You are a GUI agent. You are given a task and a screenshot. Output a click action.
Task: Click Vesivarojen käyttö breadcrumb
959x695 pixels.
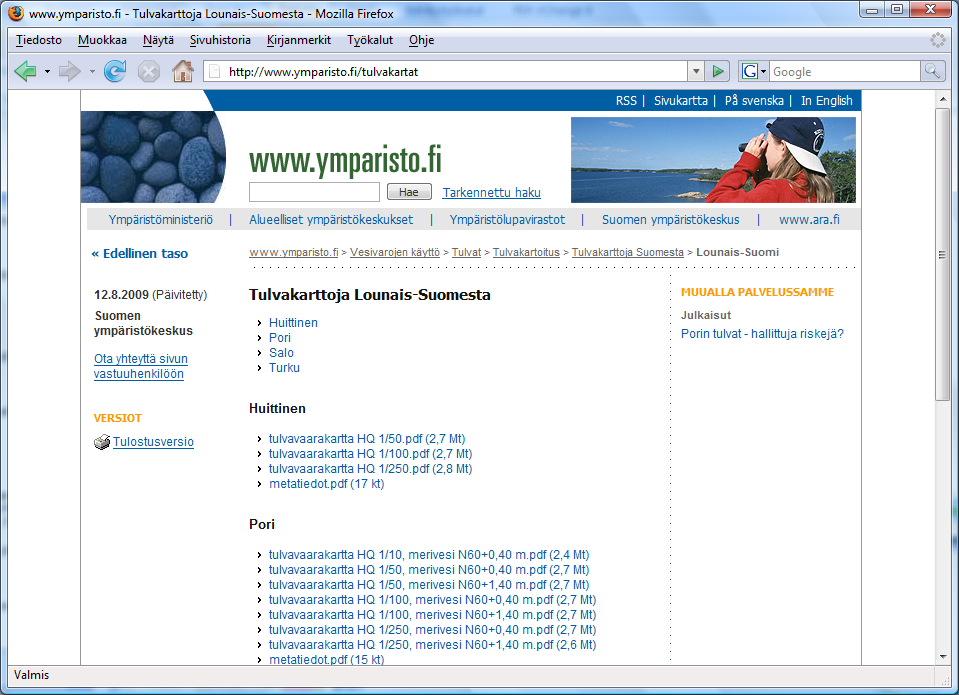pyautogui.click(x=395, y=252)
